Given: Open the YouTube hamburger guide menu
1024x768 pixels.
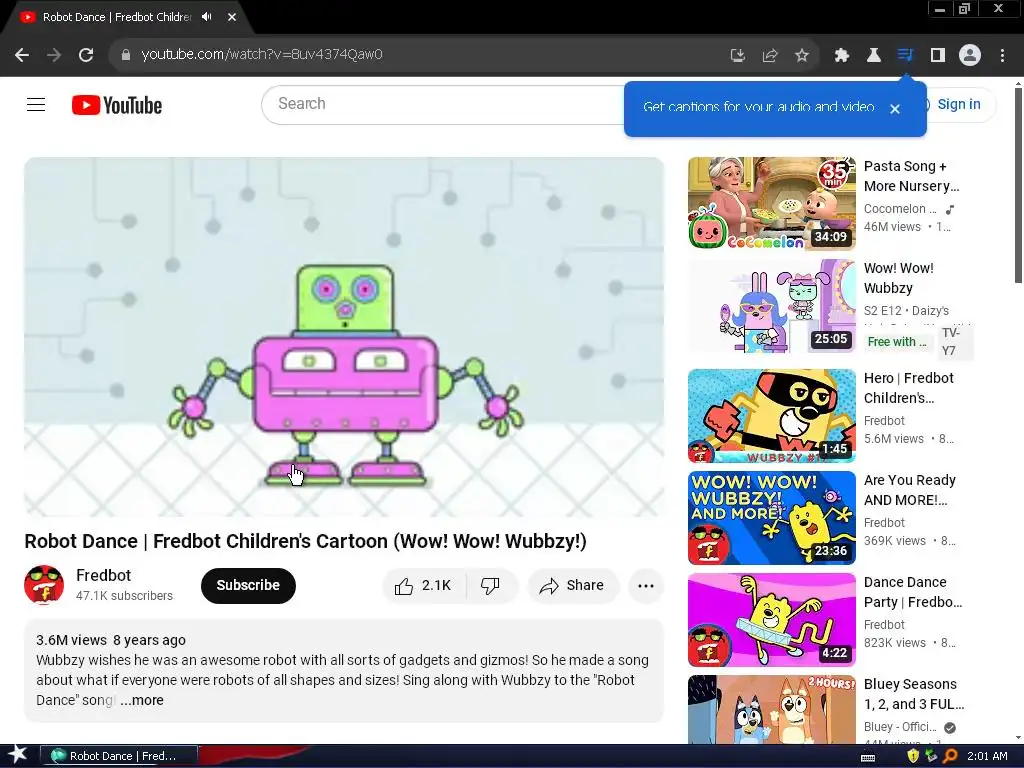Looking at the screenshot, I should [x=36, y=104].
